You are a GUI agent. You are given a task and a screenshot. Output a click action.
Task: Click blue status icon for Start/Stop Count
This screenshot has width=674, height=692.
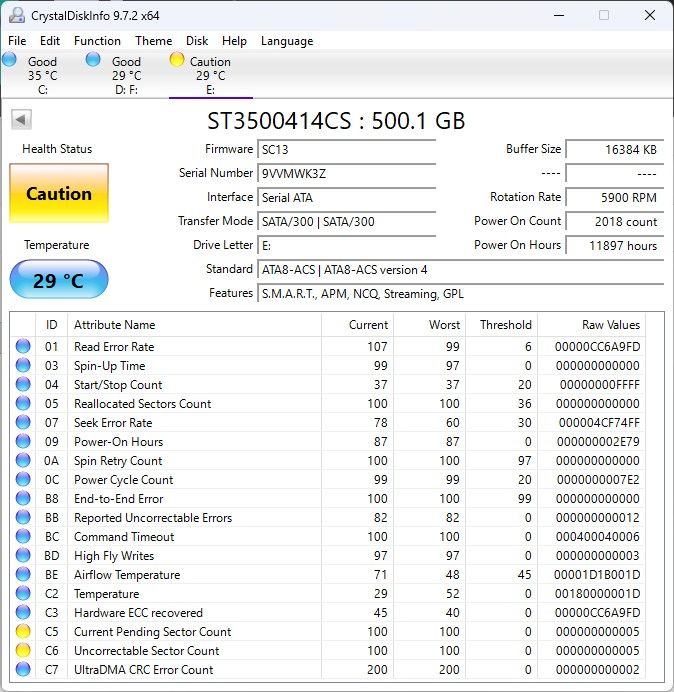[x=23, y=384]
